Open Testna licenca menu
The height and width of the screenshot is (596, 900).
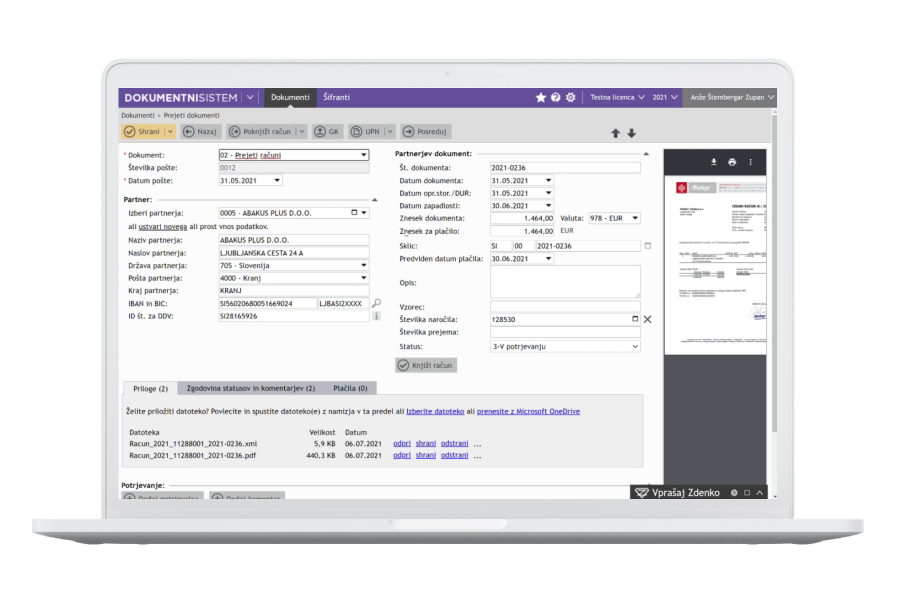[618, 98]
